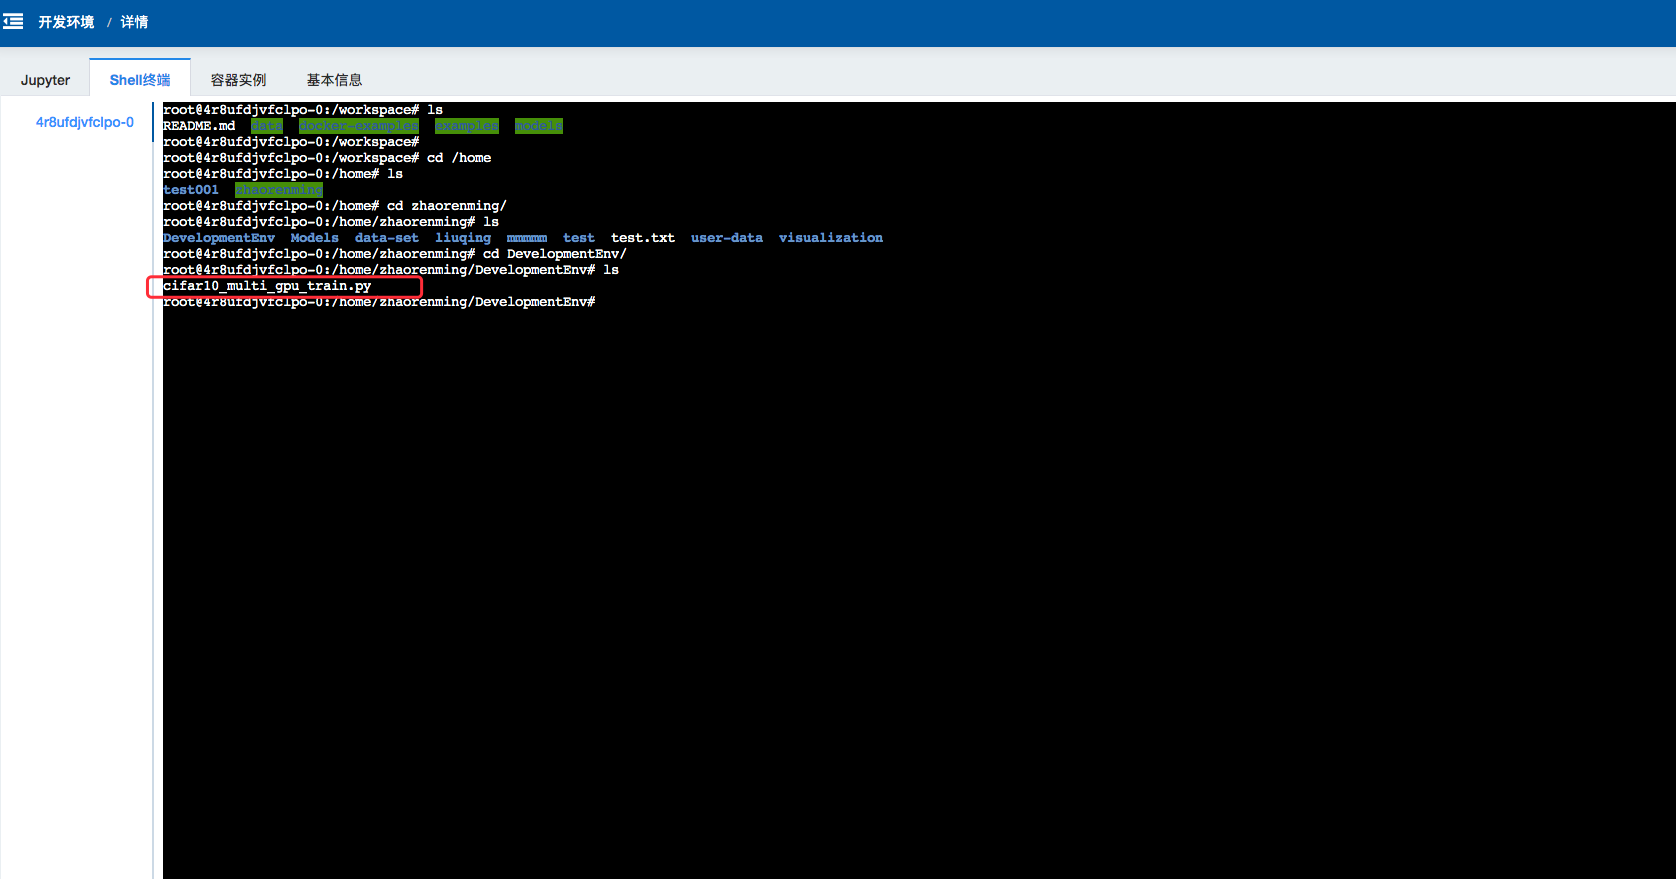Click the highlighted models directory name

pos(538,126)
